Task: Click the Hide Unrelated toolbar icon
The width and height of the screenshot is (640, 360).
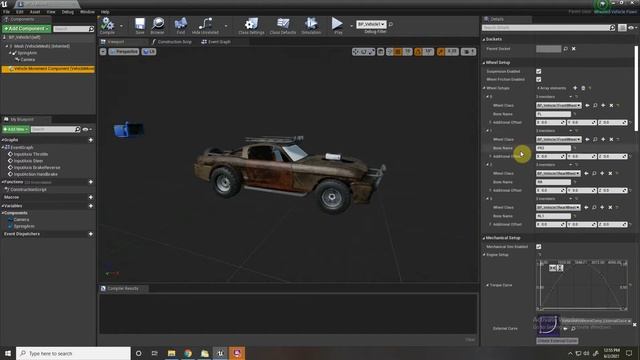Action: coord(205,25)
